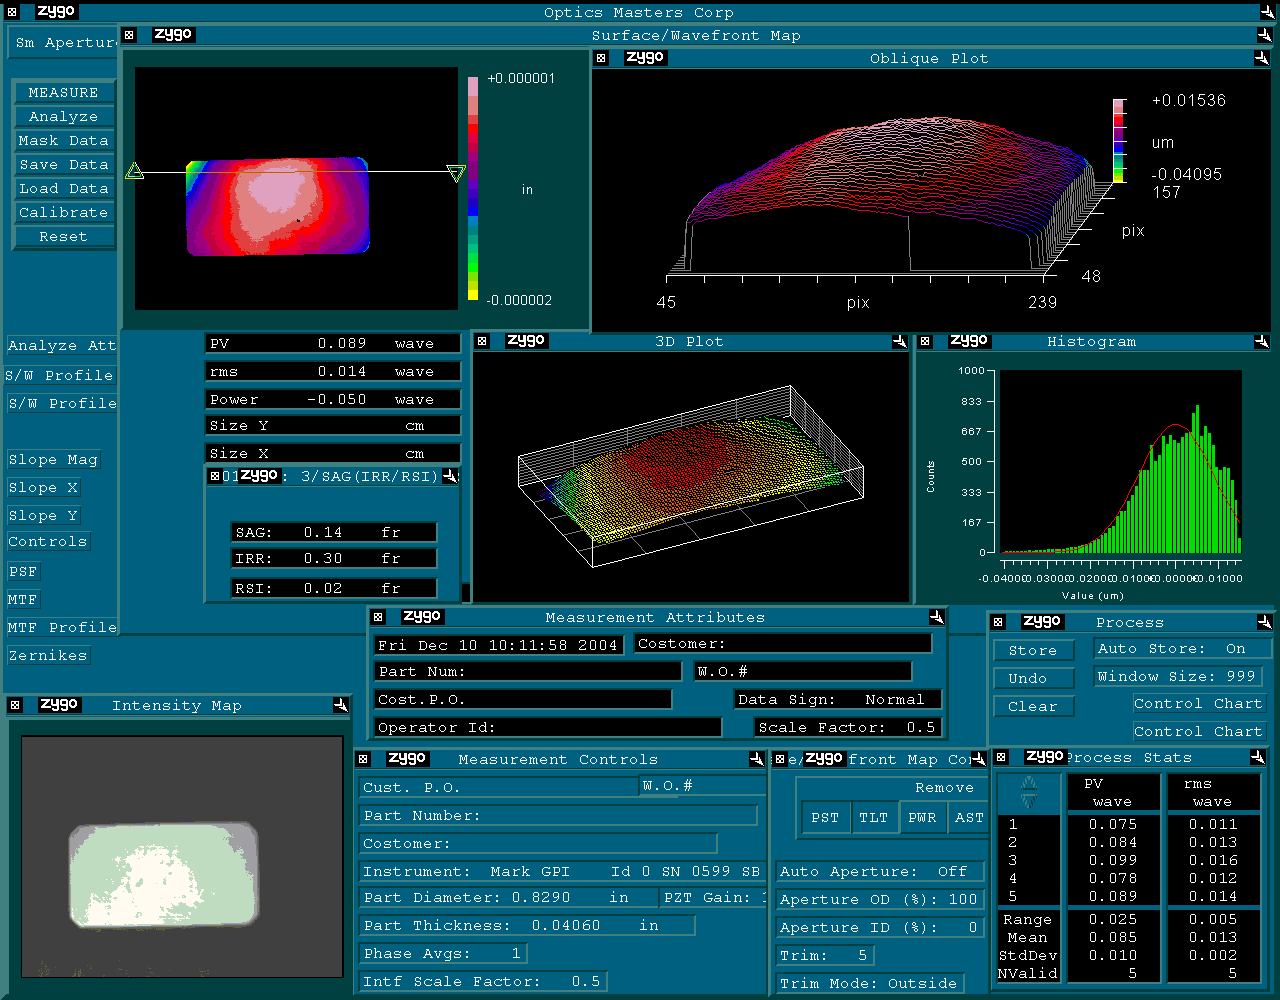Open the Controls entry in sidebar
Image resolution: width=1280 pixels, height=1000 pixels.
point(48,541)
